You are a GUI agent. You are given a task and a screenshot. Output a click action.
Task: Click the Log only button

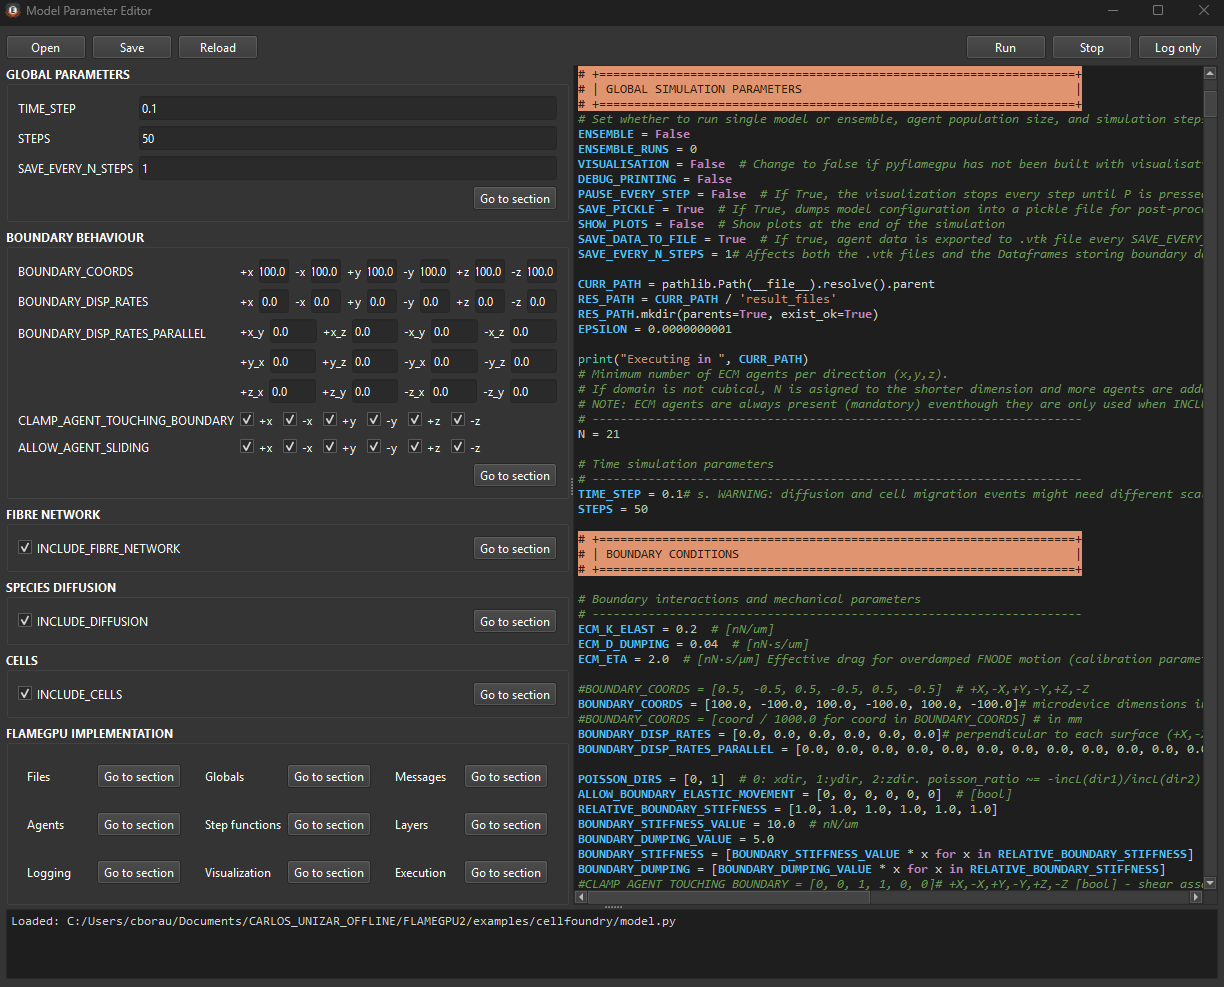pyautogui.click(x=1177, y=46)
